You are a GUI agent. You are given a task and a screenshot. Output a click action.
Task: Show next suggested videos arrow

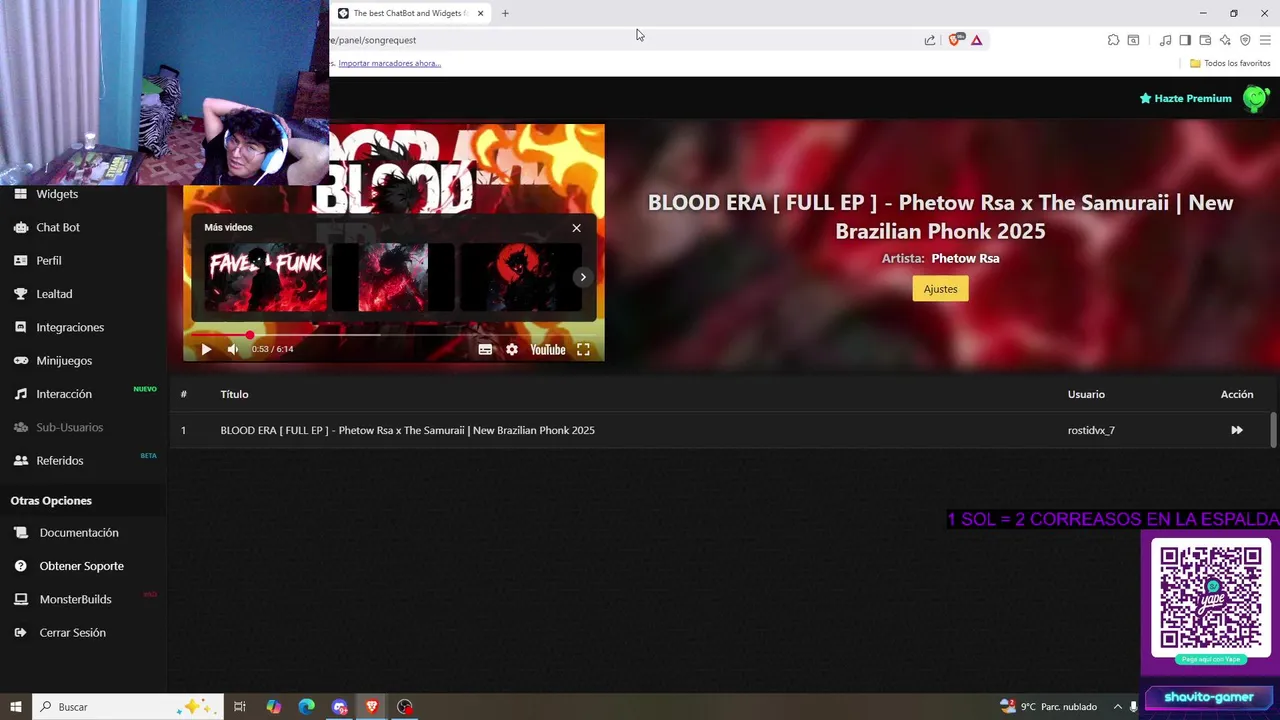pyautogui.click(x=583, y=277)
